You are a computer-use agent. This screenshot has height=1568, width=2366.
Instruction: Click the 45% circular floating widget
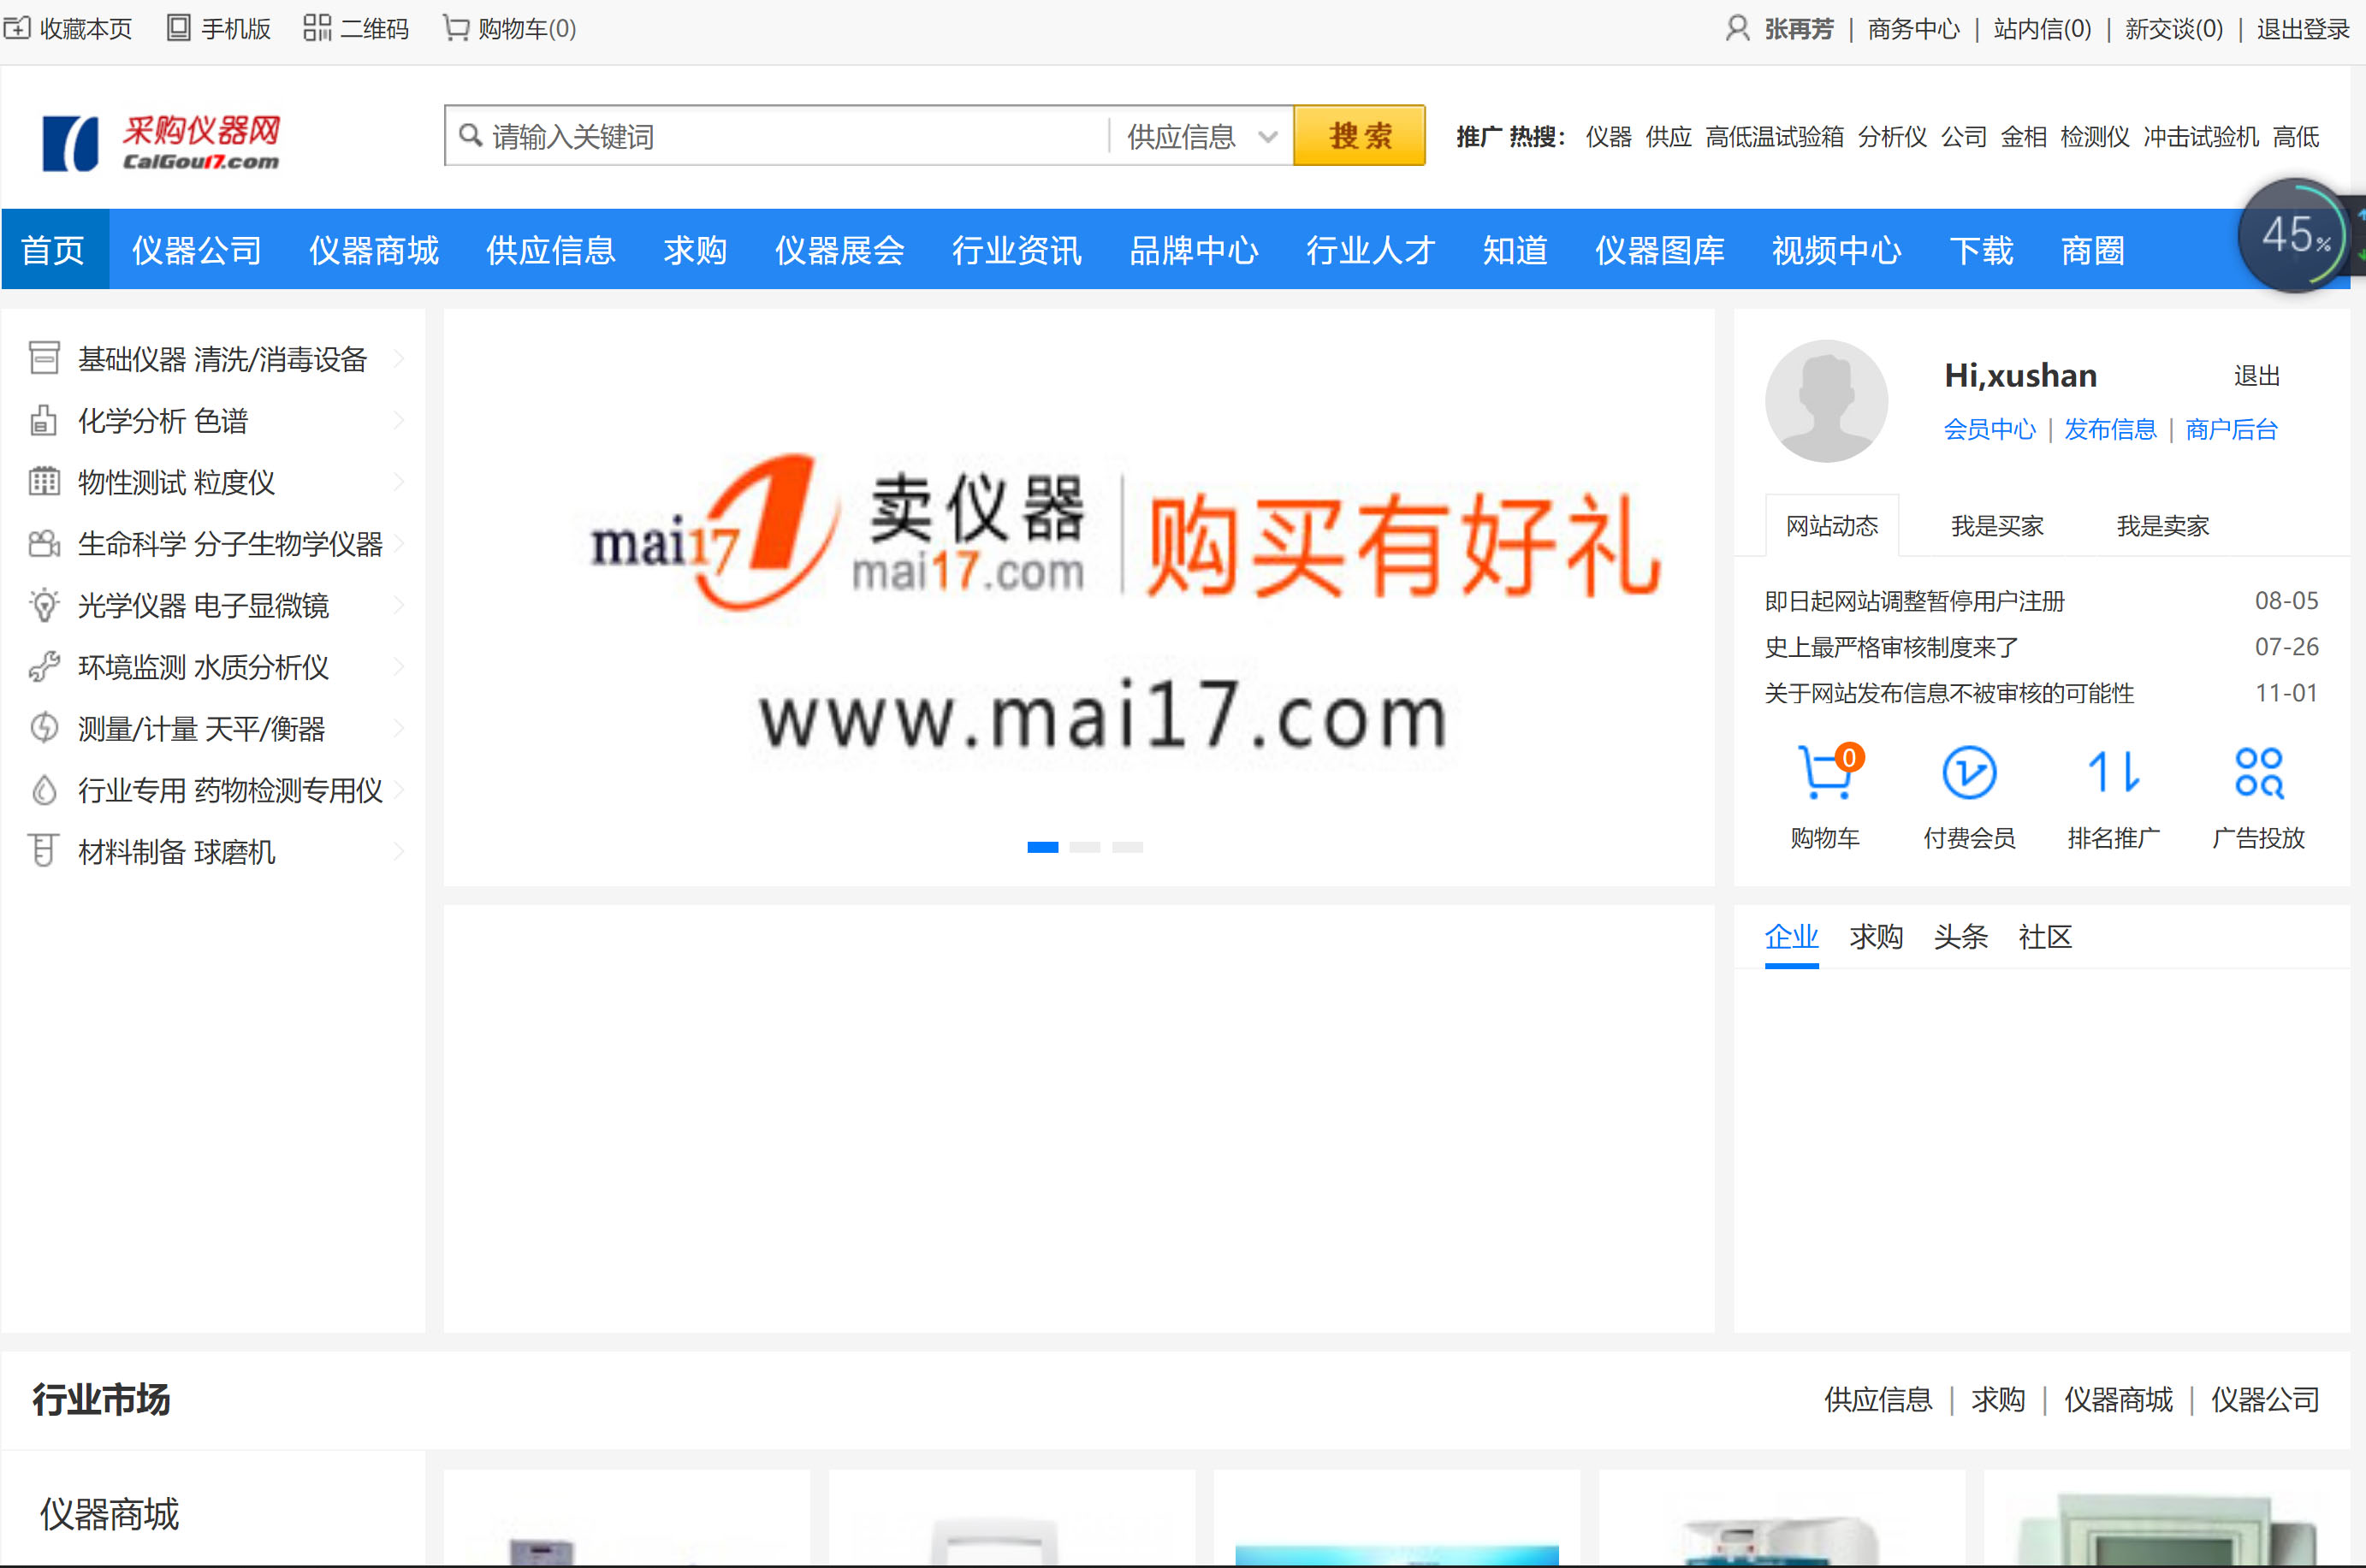(2294, 236)
